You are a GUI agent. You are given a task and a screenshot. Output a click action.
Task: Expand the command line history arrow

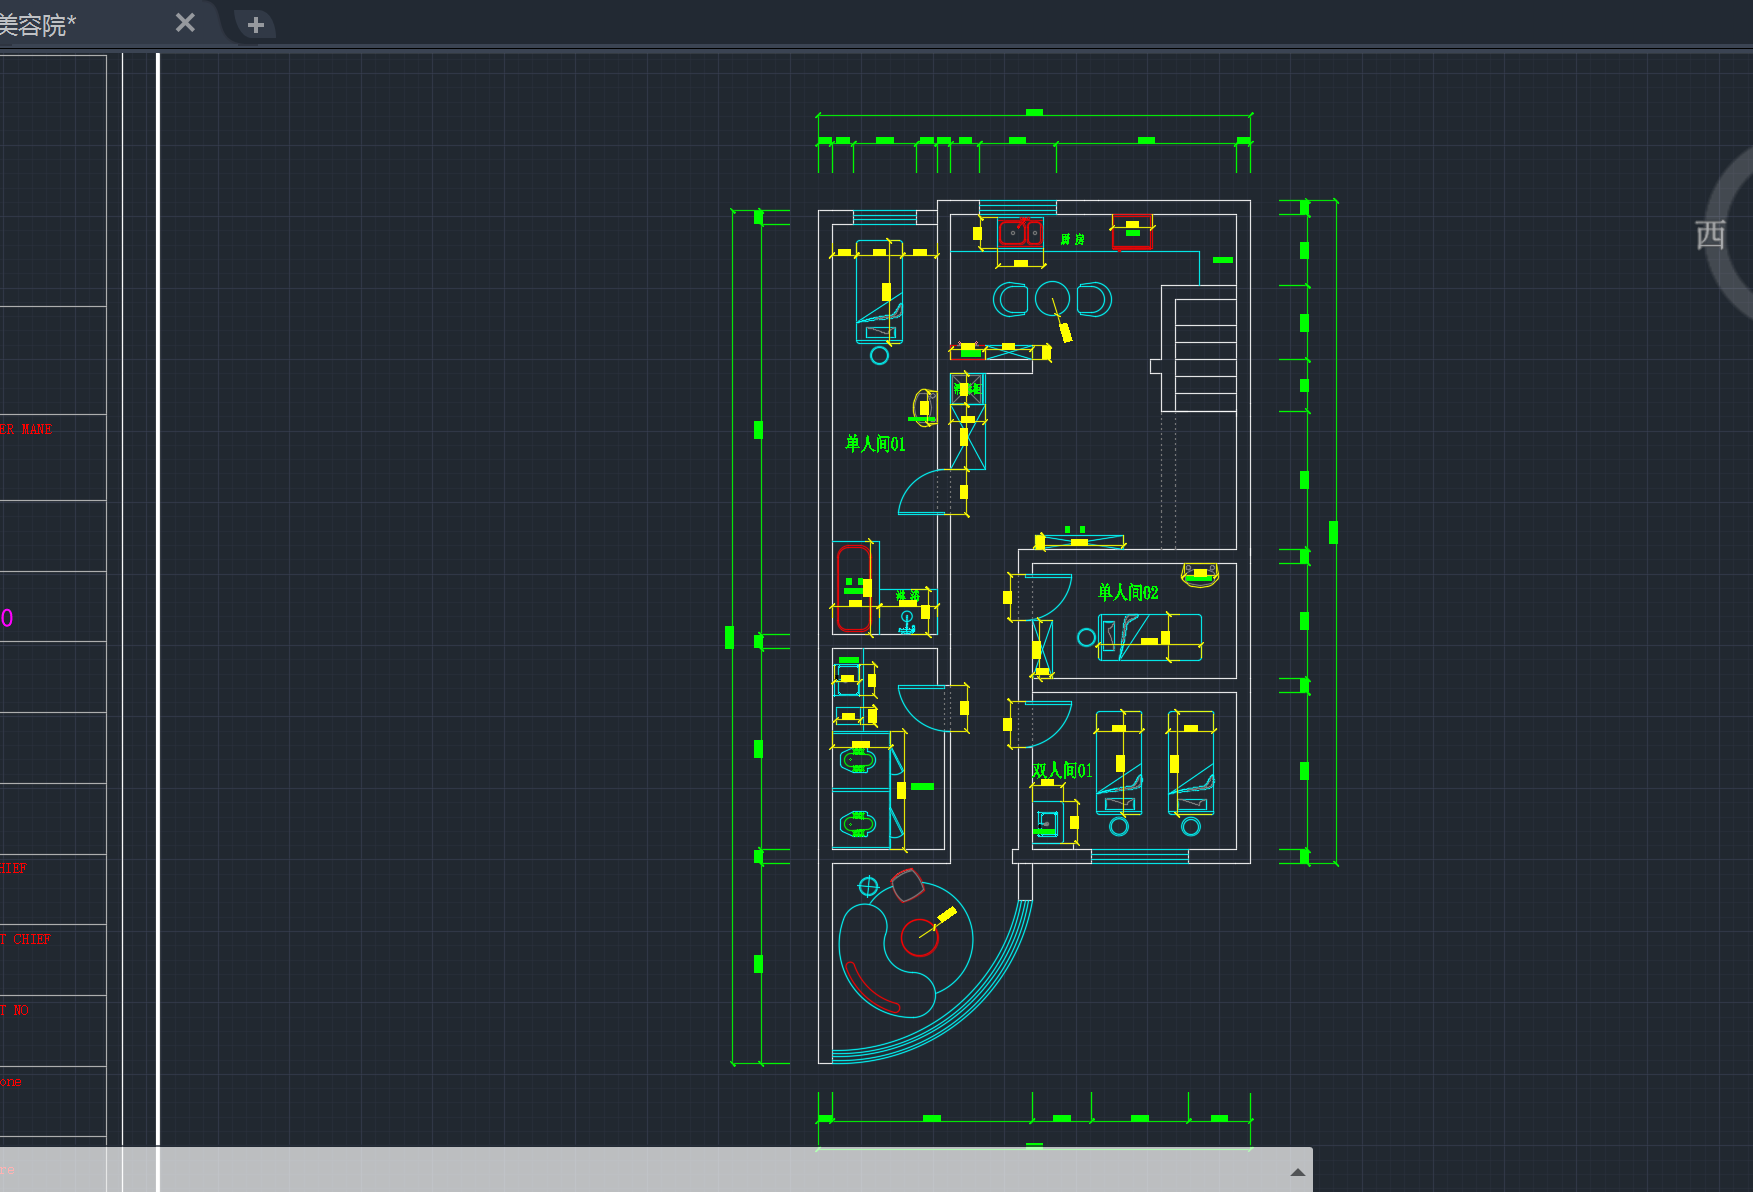1297,1172
